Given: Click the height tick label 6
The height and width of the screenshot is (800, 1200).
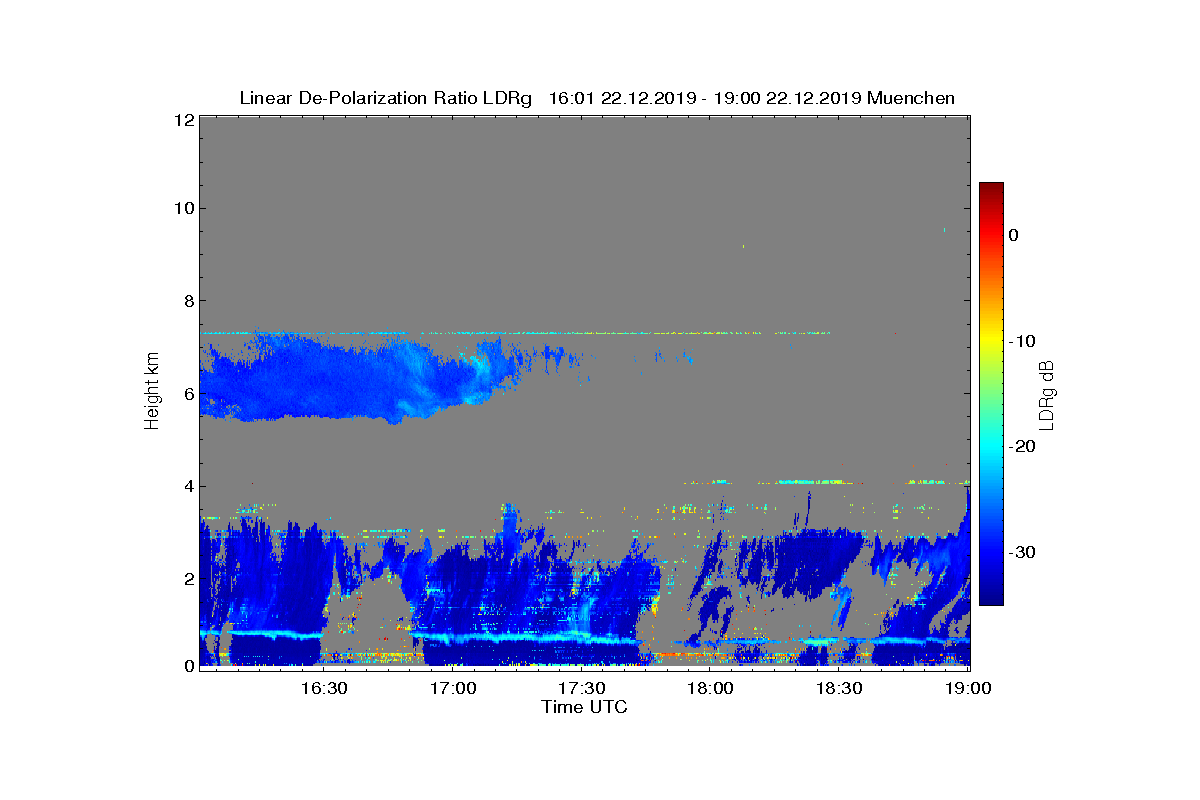Looking at the screenshot, I should point(187,394).
